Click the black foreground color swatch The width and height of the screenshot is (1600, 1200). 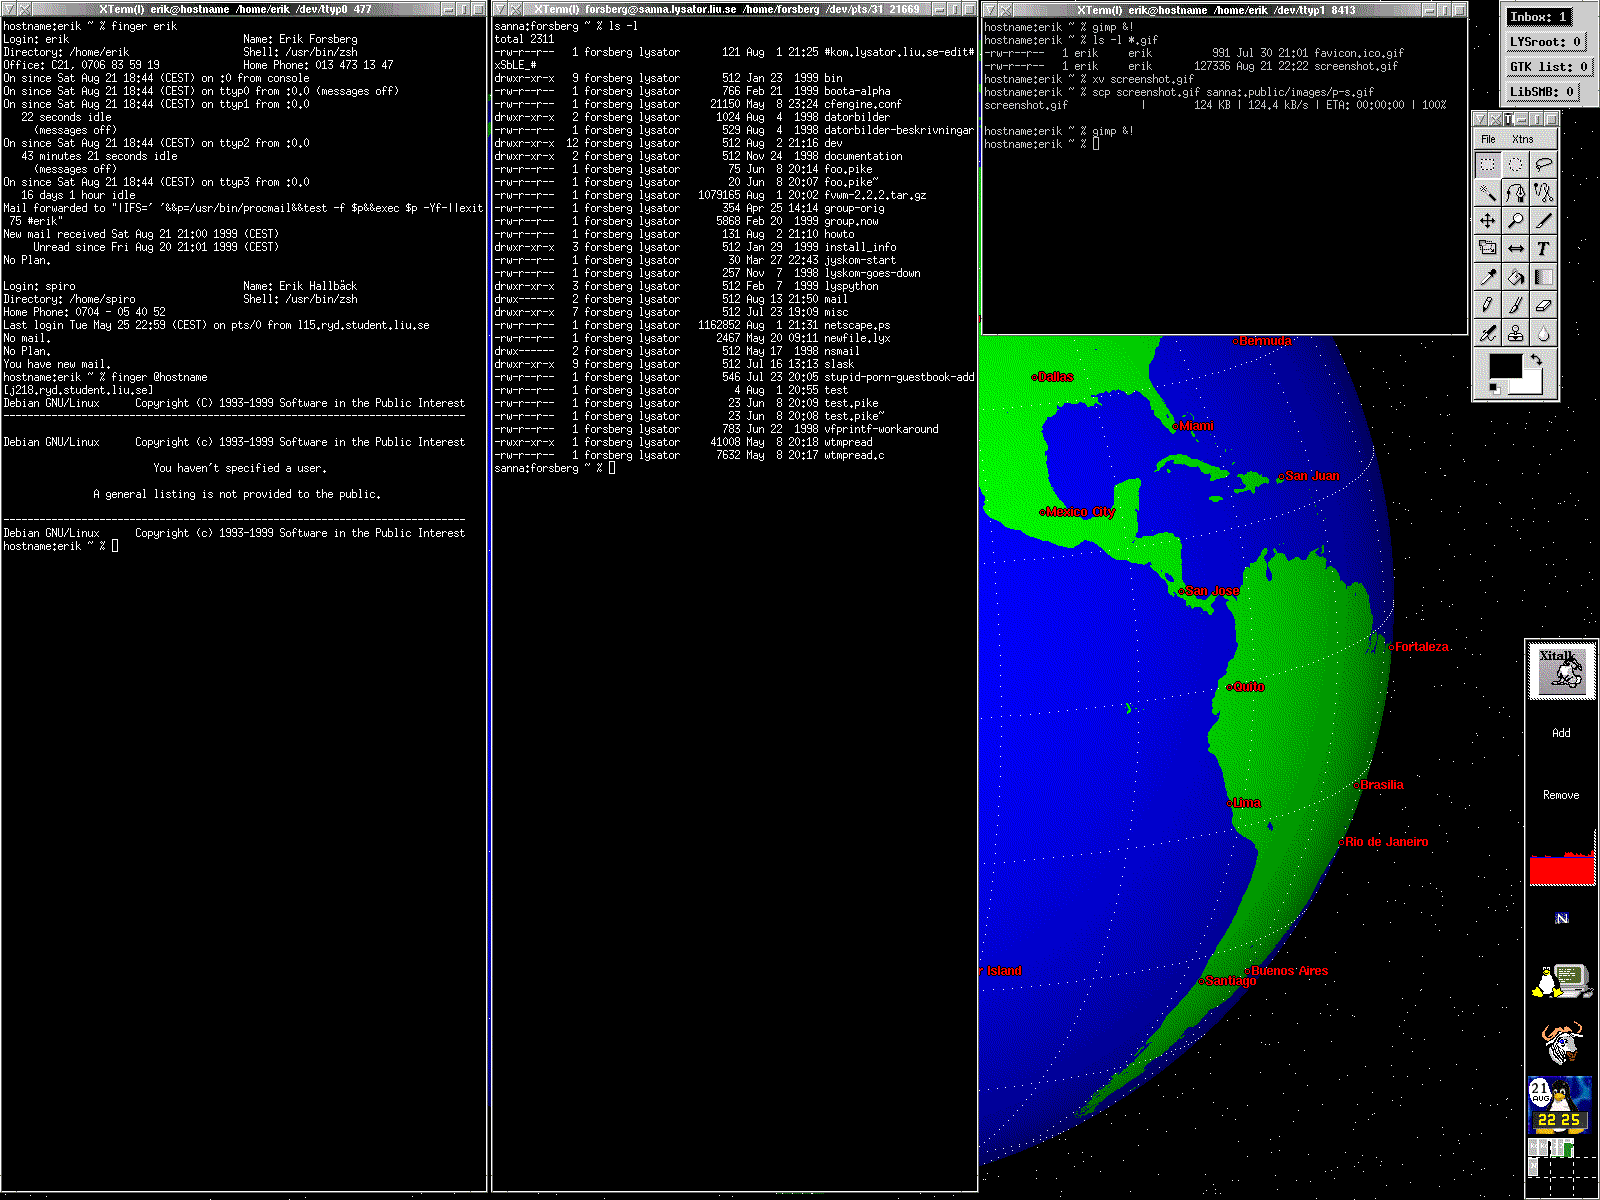coord(1503,367)
